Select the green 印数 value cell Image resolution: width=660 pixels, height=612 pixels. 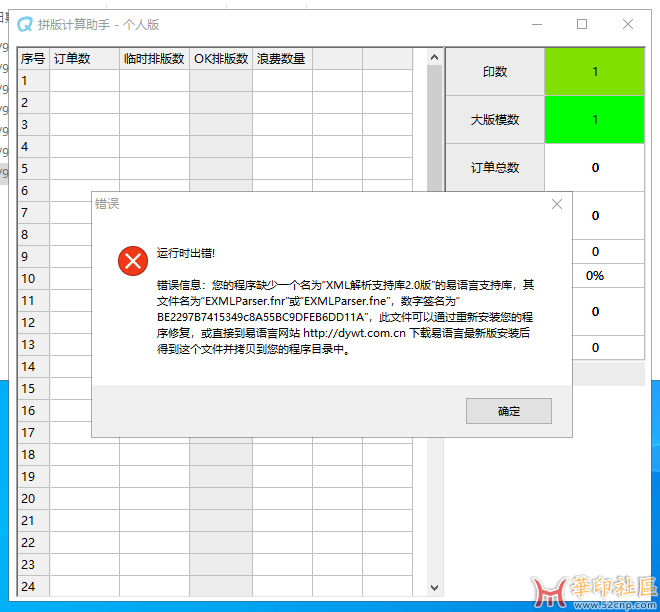[x=594, y=72]
